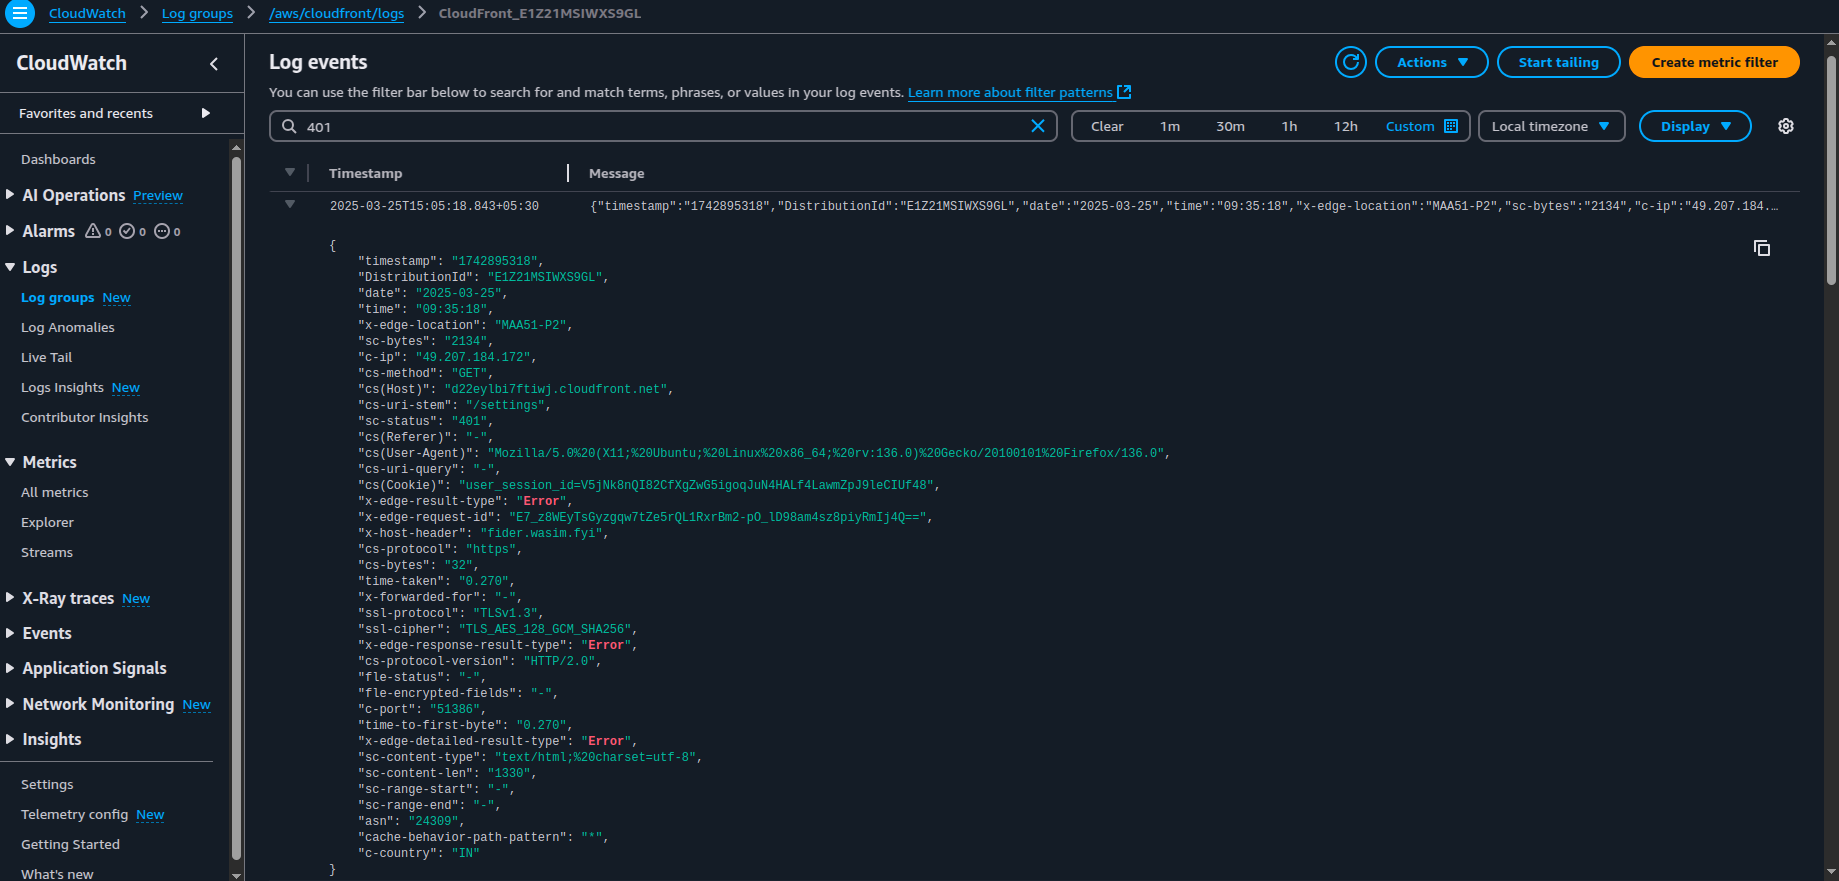Image resolution: width=1839 pixels, height=881 pixels.
Task: Click the Message column header
Action: pyautogui.click(x=616, y=173)
